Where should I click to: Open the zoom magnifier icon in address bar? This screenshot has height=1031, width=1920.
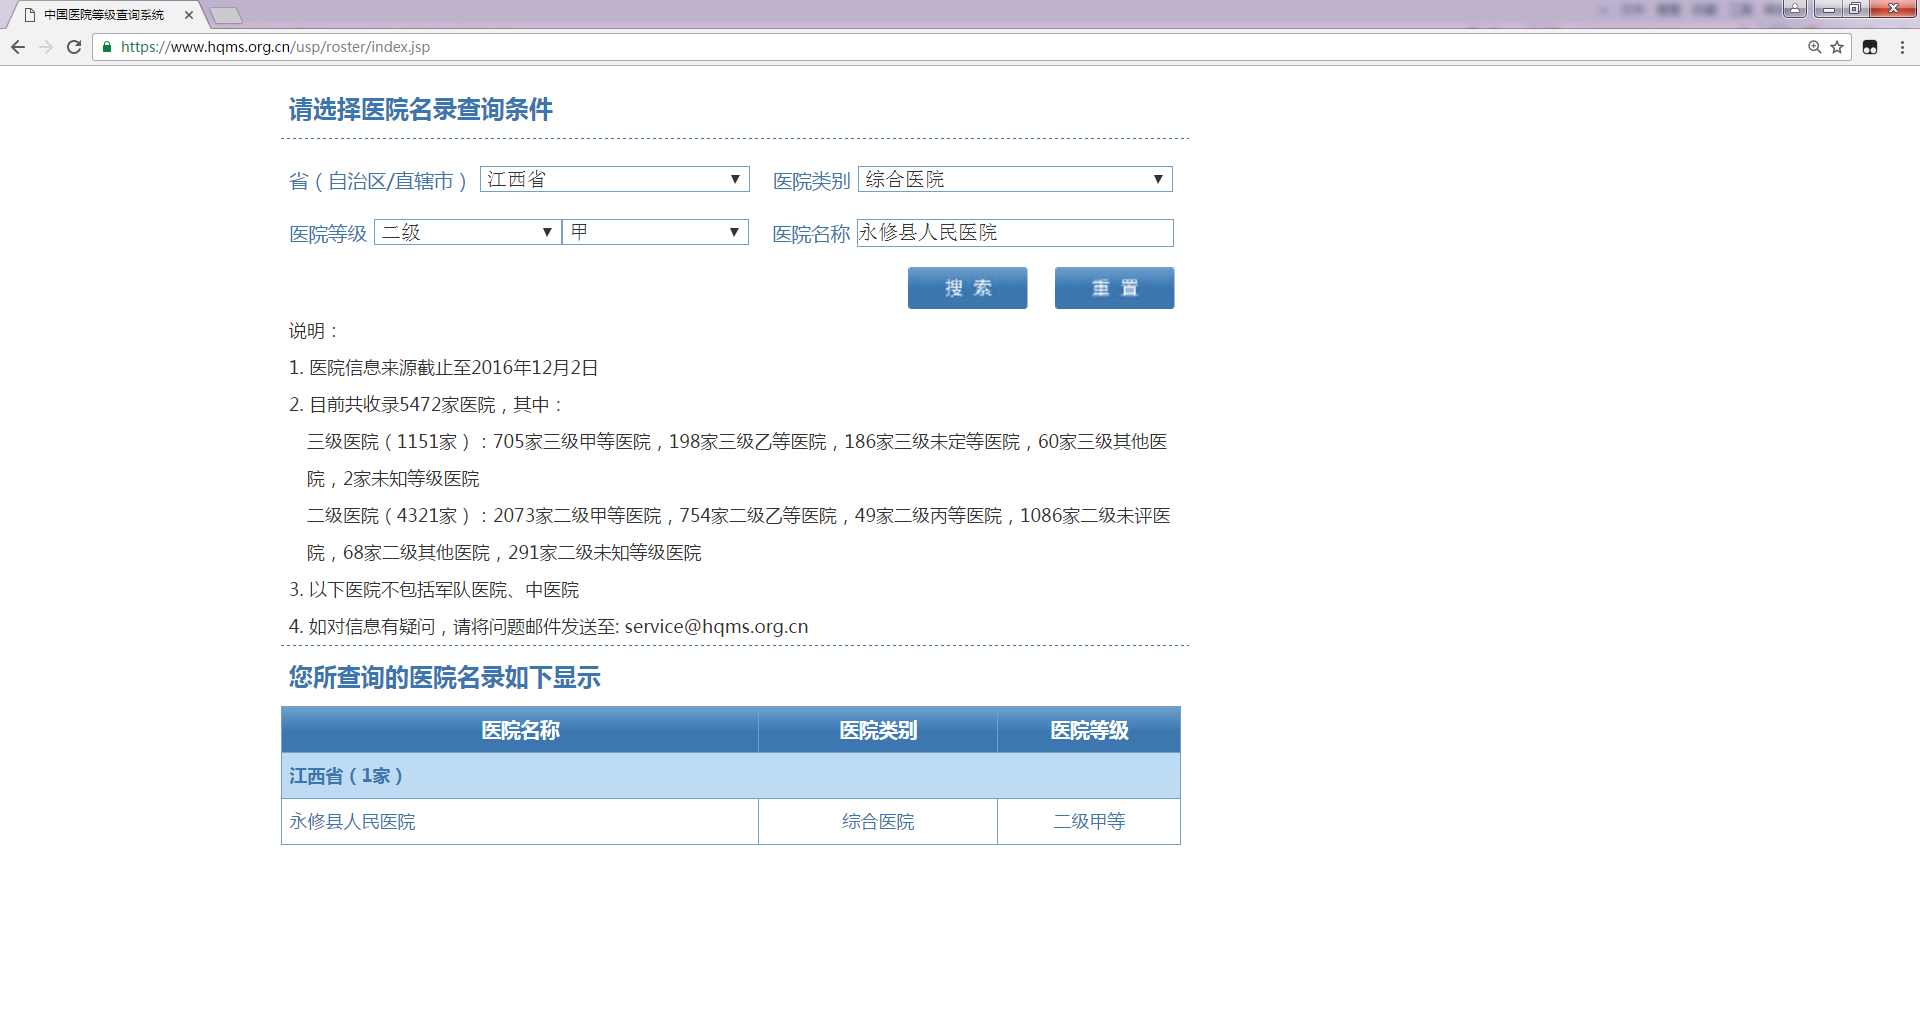pos(1814,47)
